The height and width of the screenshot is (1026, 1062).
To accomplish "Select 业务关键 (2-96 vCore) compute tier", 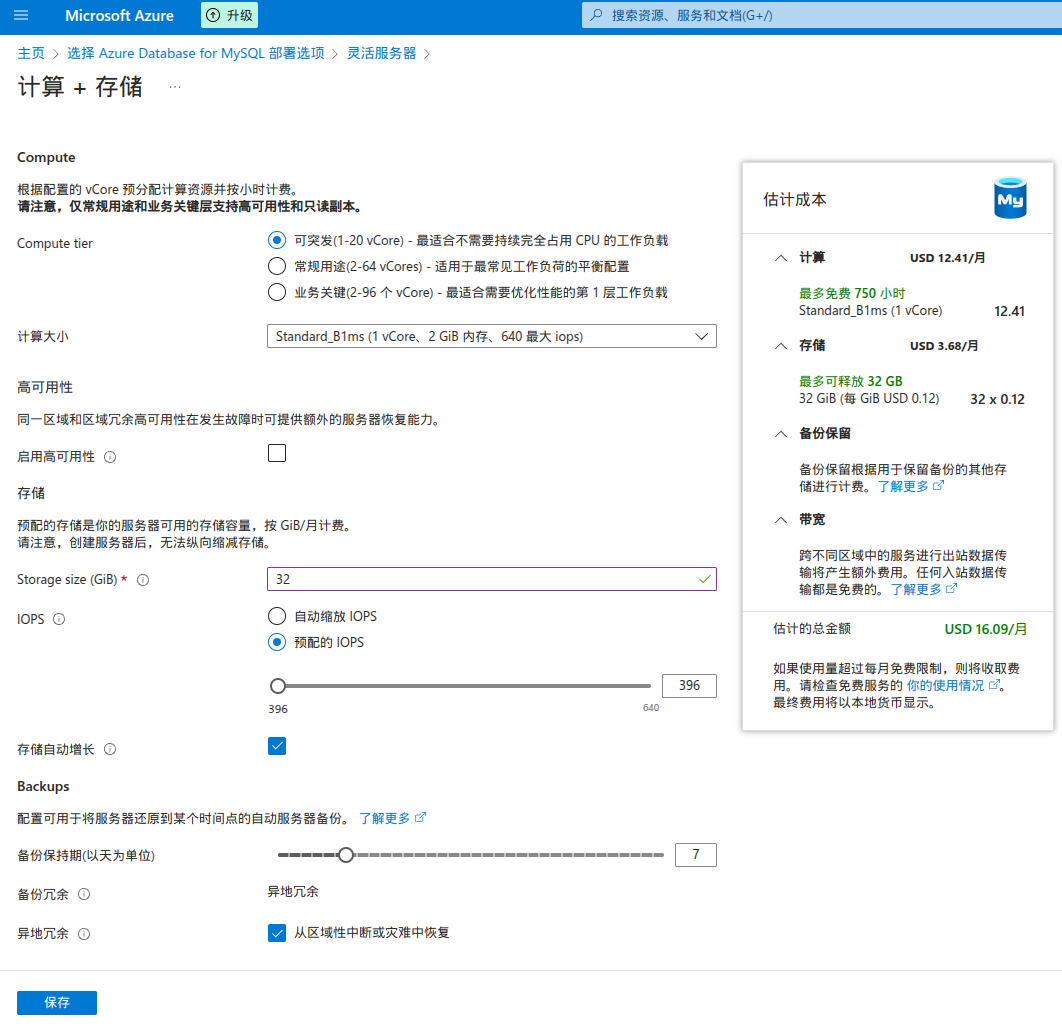I will pos(276,292).
